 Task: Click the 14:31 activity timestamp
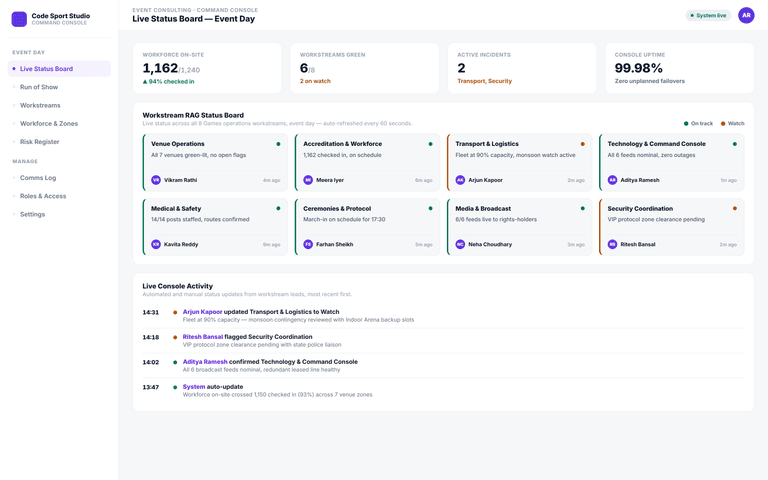(151, 312)
